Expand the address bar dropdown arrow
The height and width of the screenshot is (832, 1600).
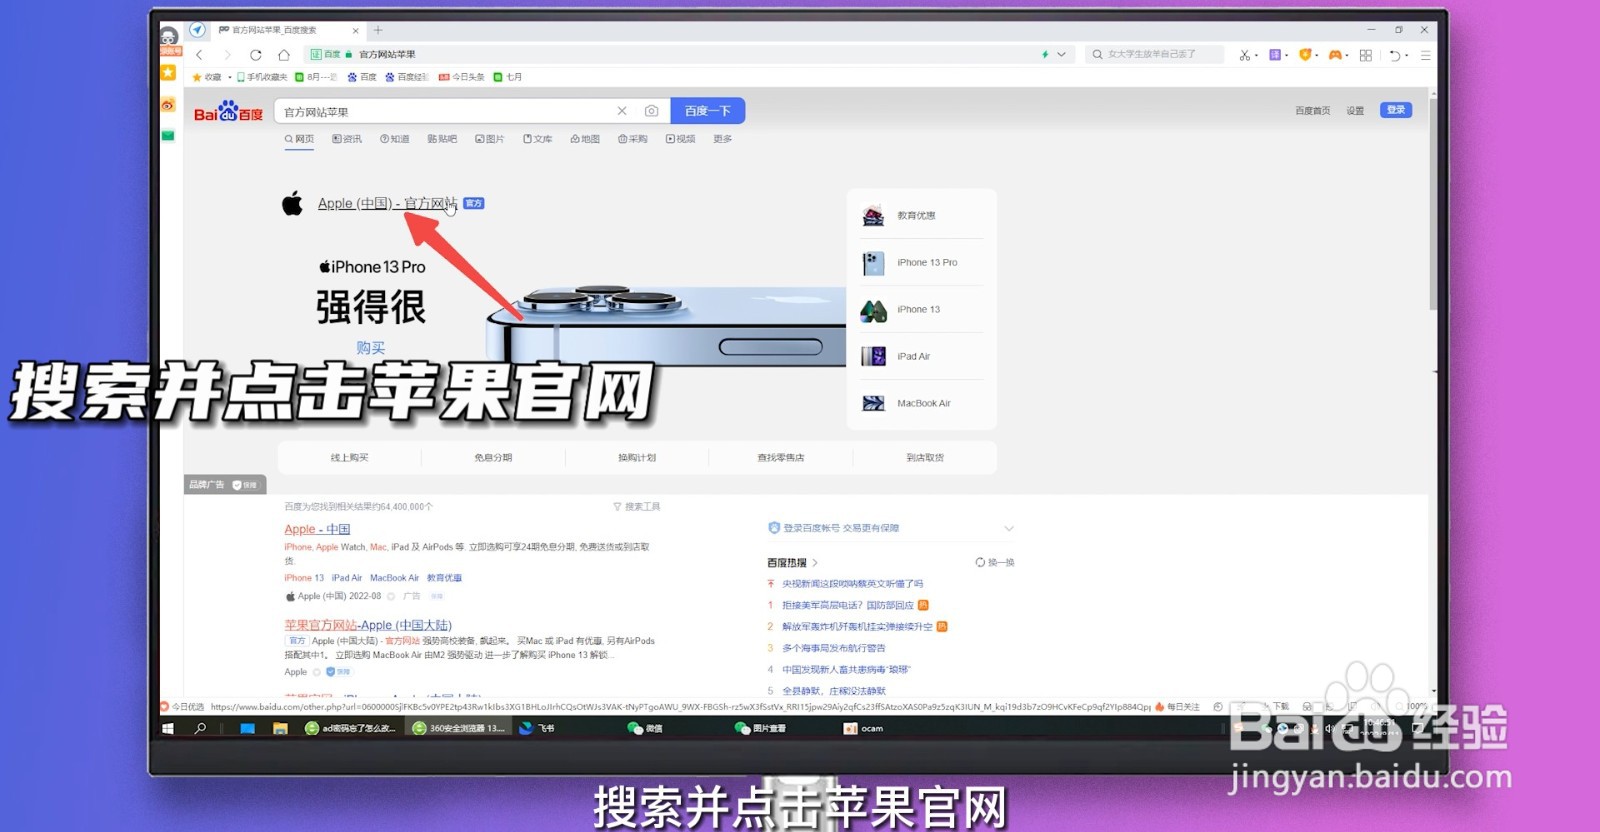pyautogui.click(x=1061, y=54)
